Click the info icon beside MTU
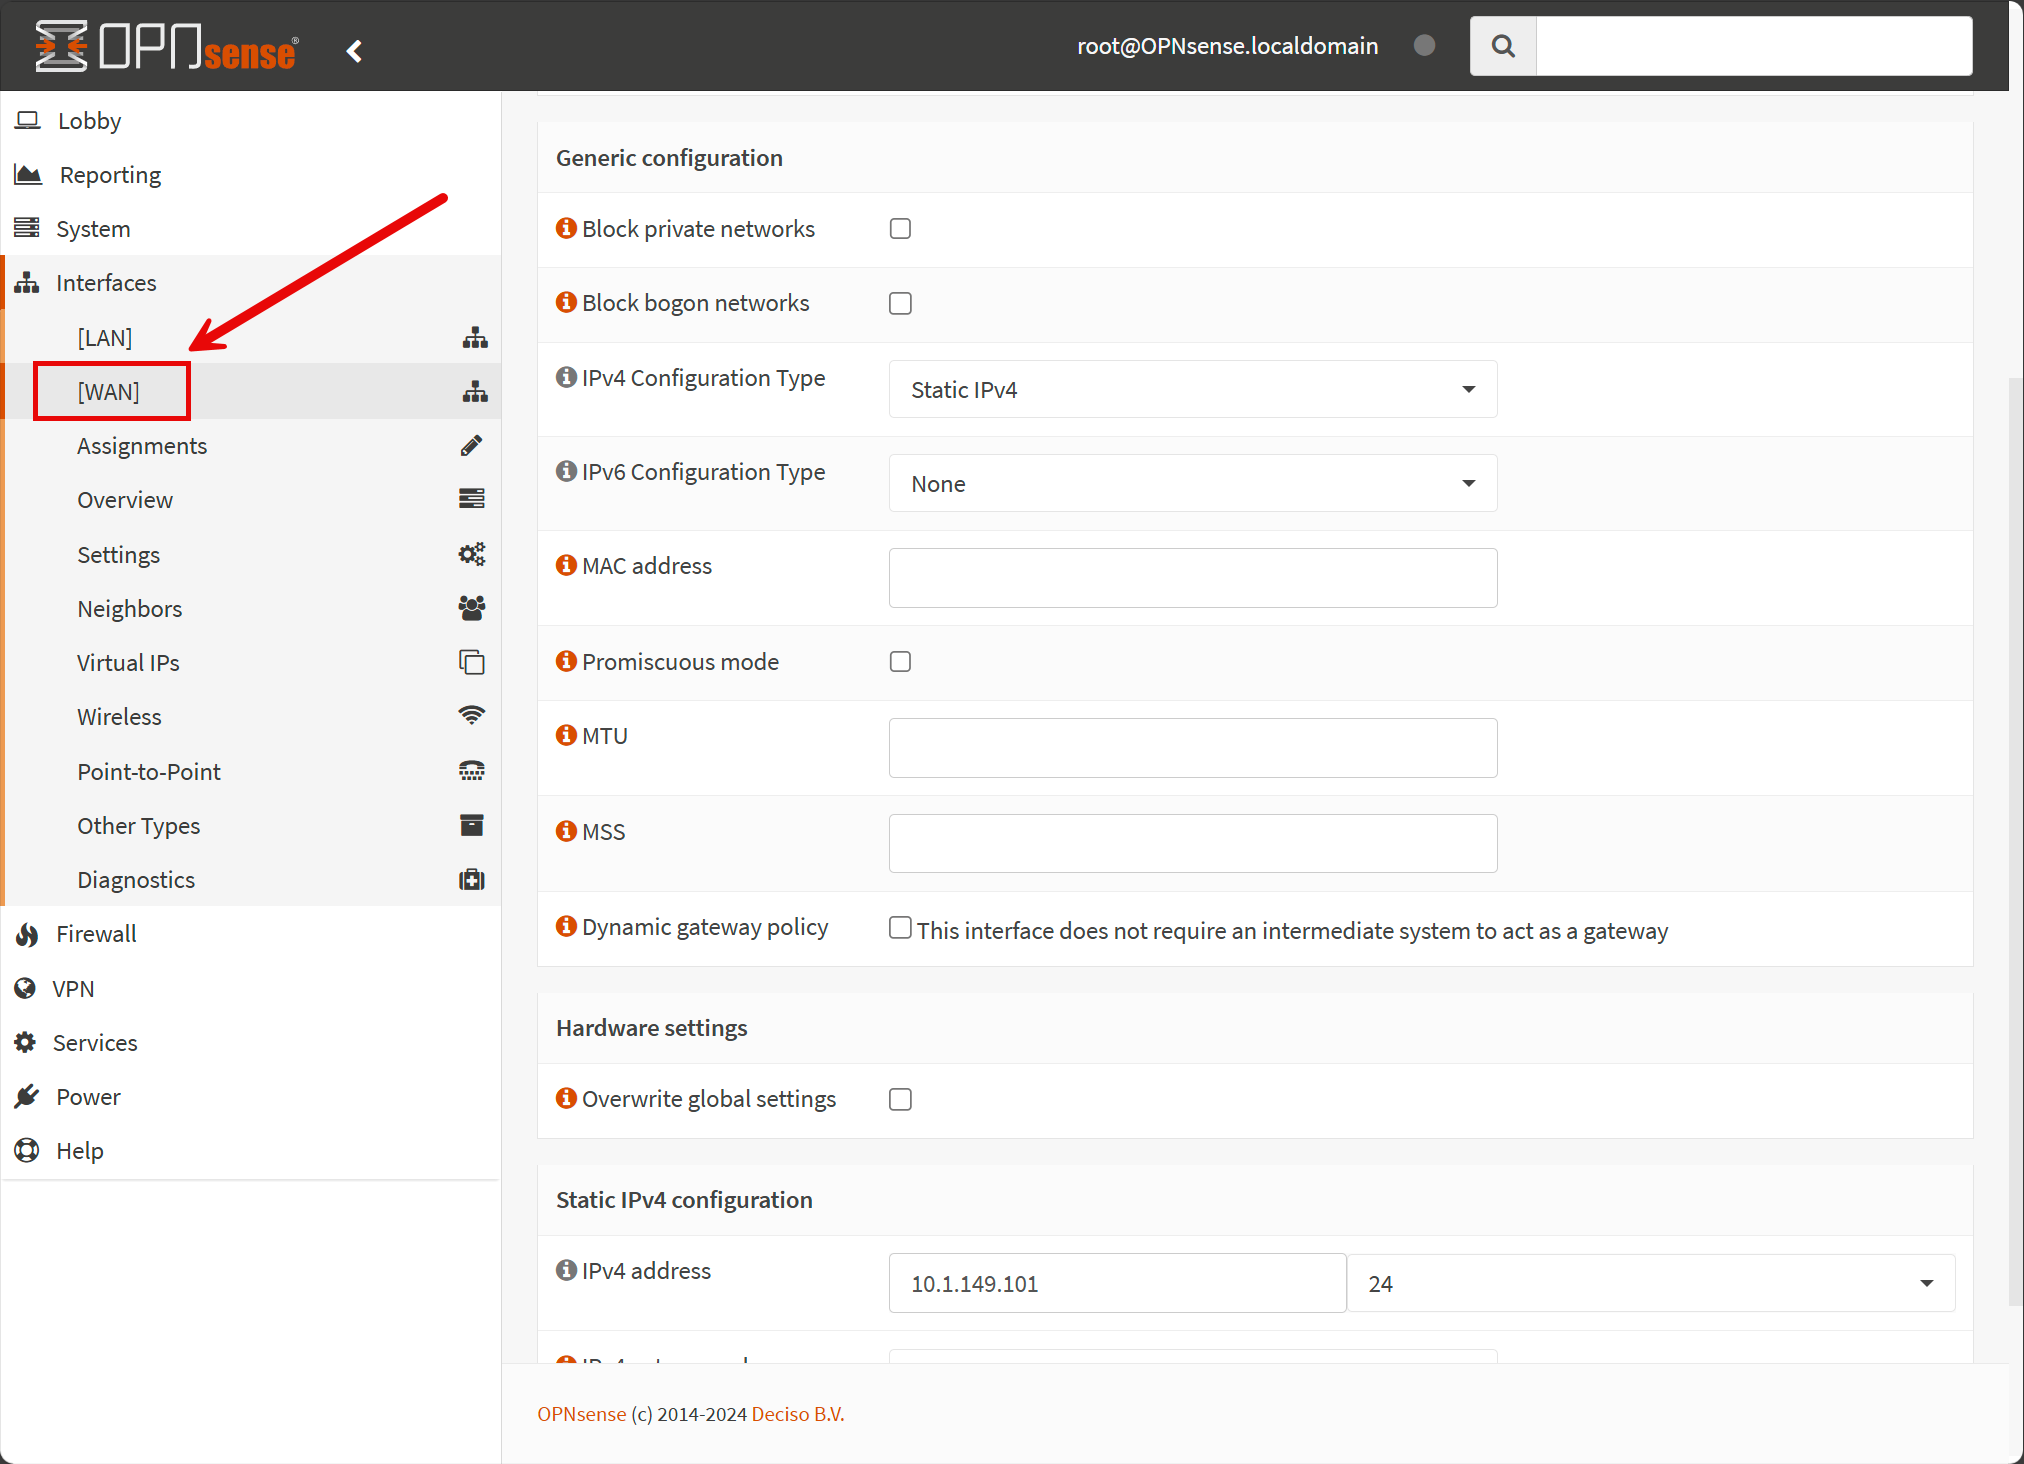Screen dimensions: 2024x1464 [x=566, y=735]
